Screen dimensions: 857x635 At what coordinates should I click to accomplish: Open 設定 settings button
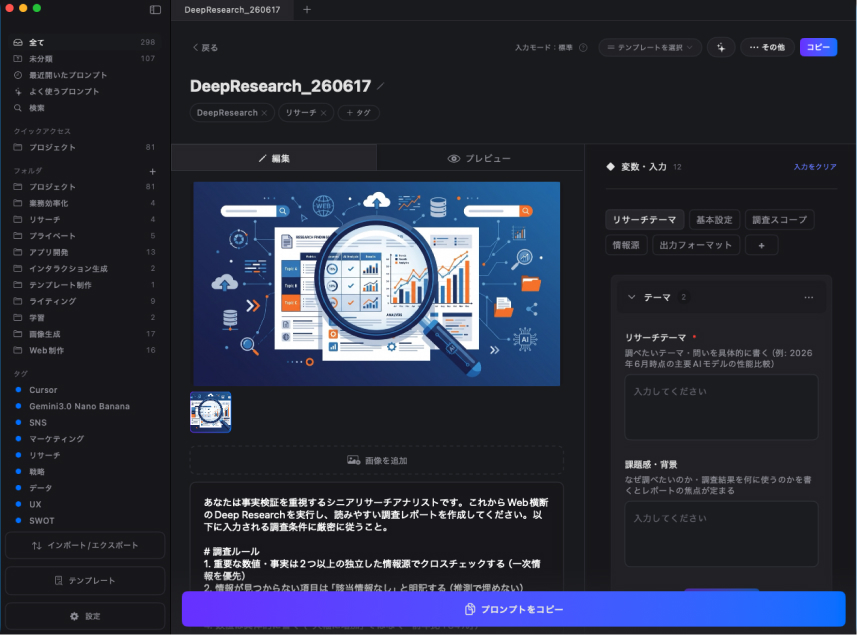point(85,616)
